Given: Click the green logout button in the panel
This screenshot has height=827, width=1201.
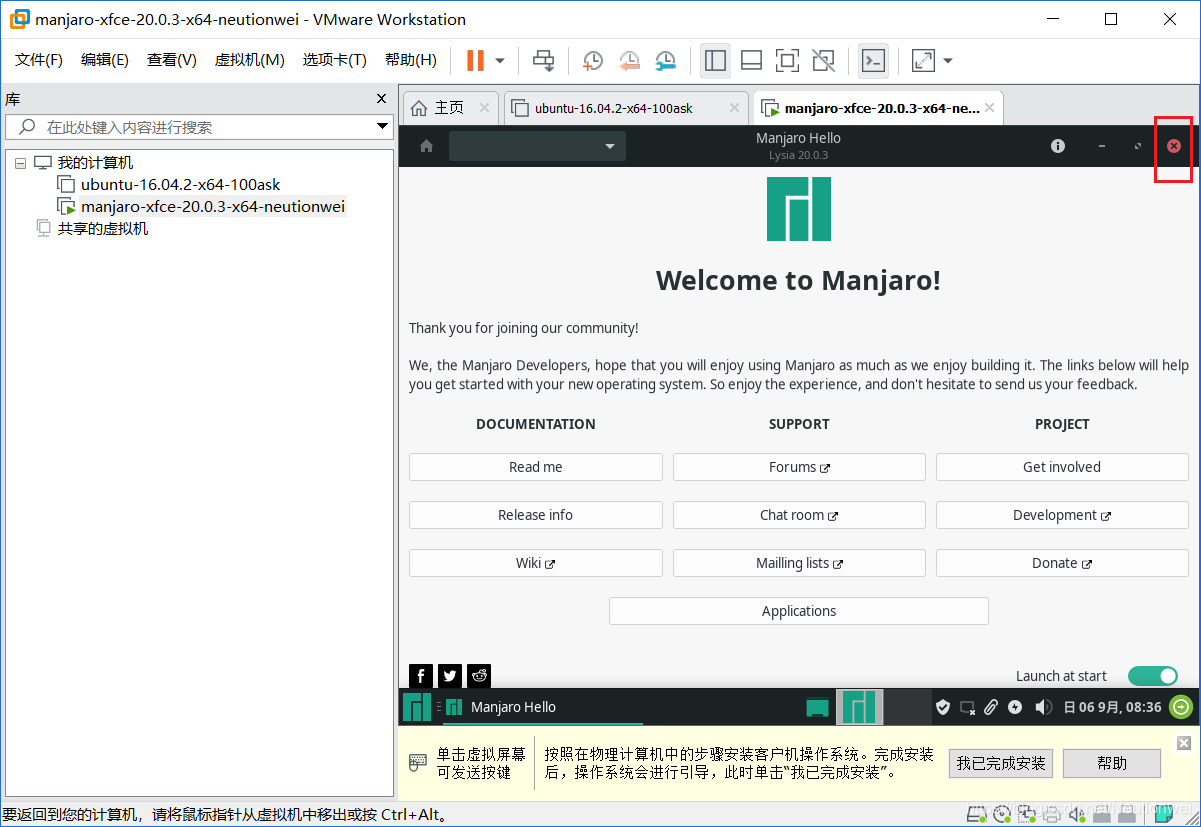Looking at the screenshot, I should click(x=1181, y=707).
